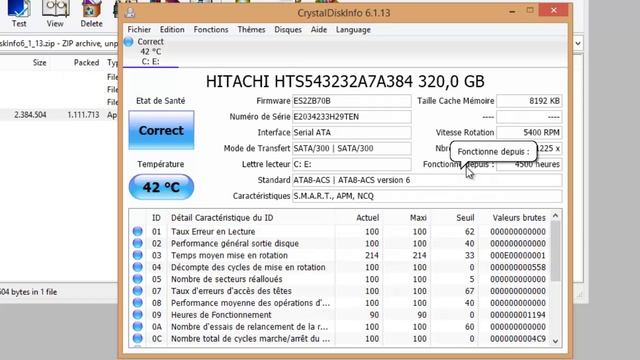The image size is (640, 360).
Task: Open the Disques menu
Action: coord(288,29)
